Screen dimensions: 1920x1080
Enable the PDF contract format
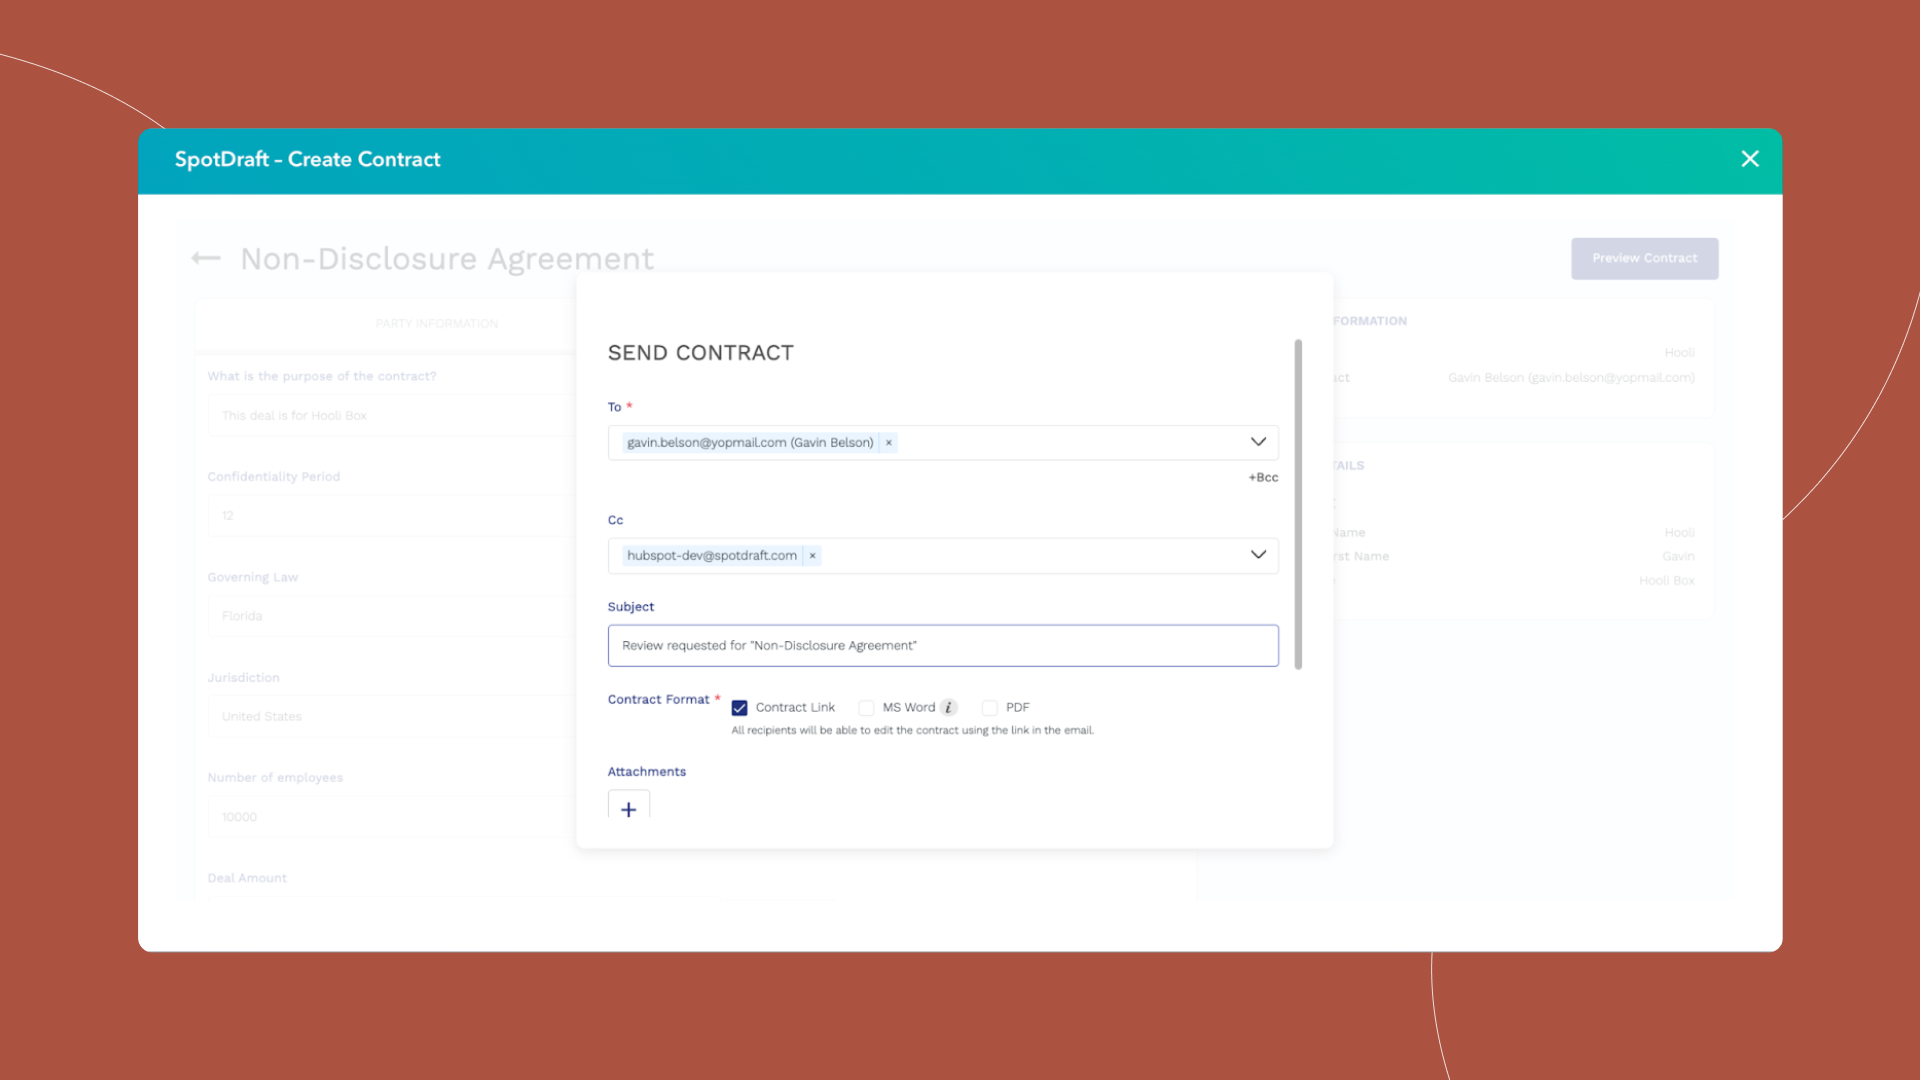pyautogui.click(x=988, y=707)
